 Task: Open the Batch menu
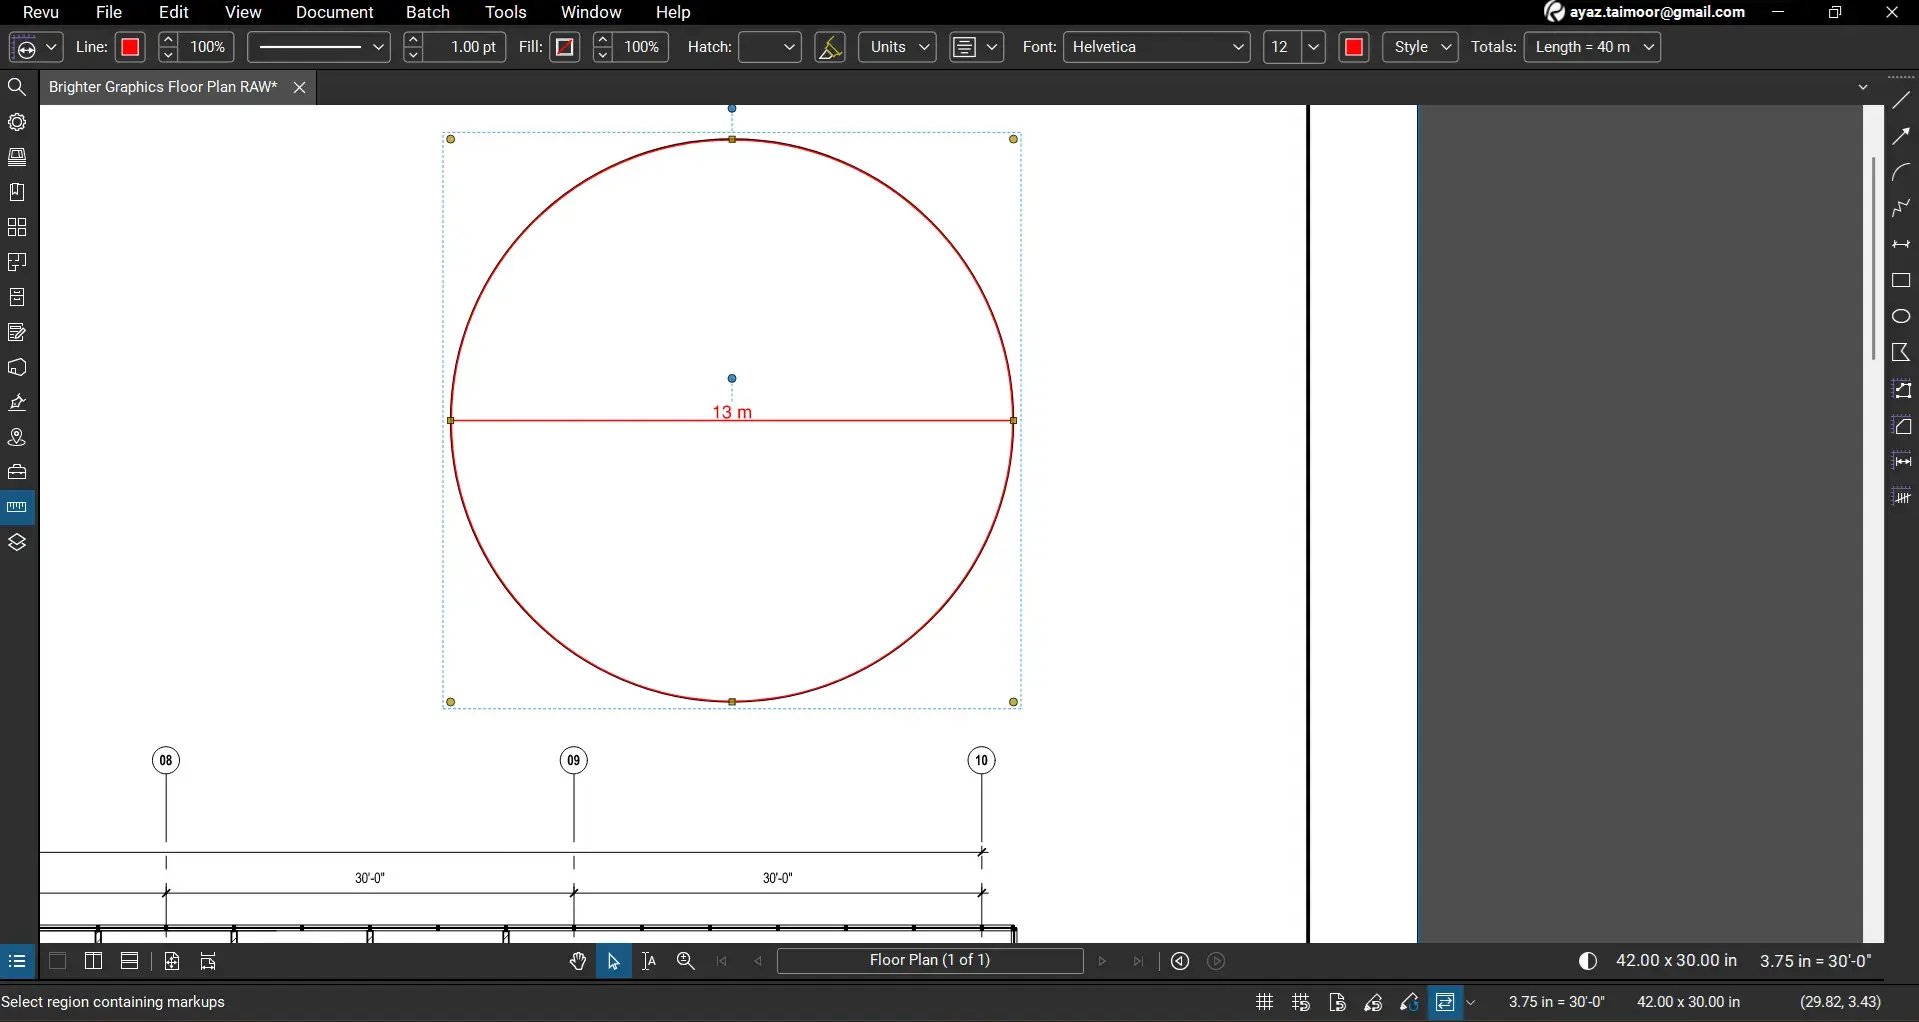pyautogui.click(x=428, y=13)
